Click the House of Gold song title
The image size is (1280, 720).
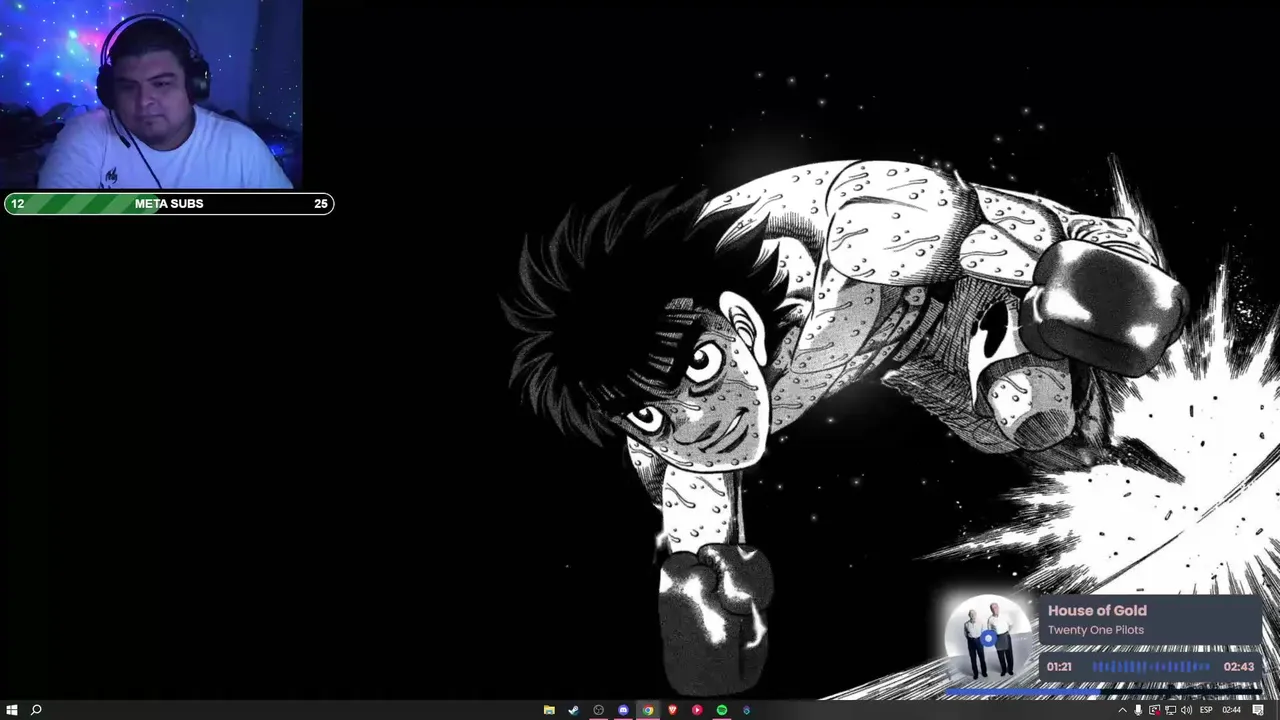(1097, 610)
